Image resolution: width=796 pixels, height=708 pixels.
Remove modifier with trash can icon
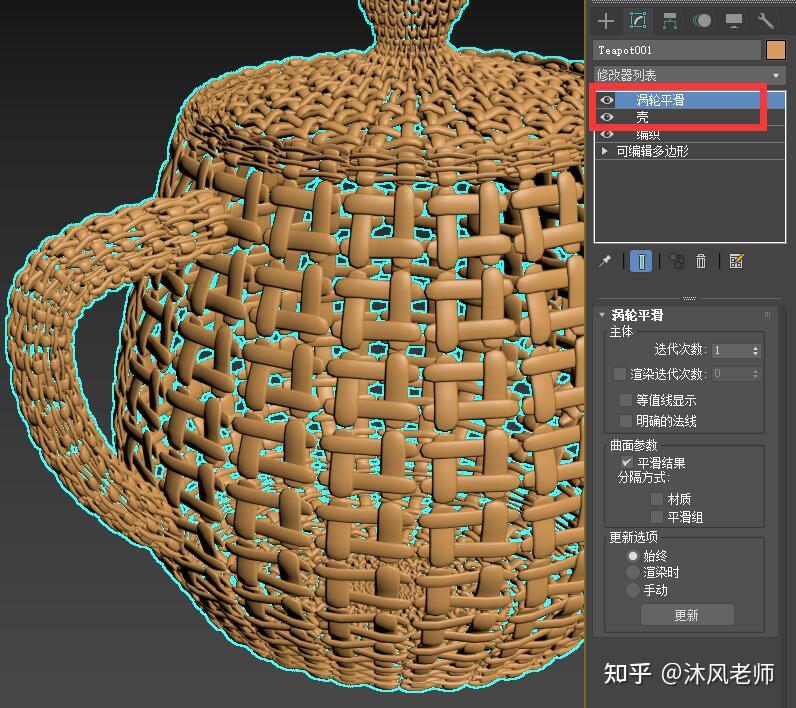coord(701,261)
